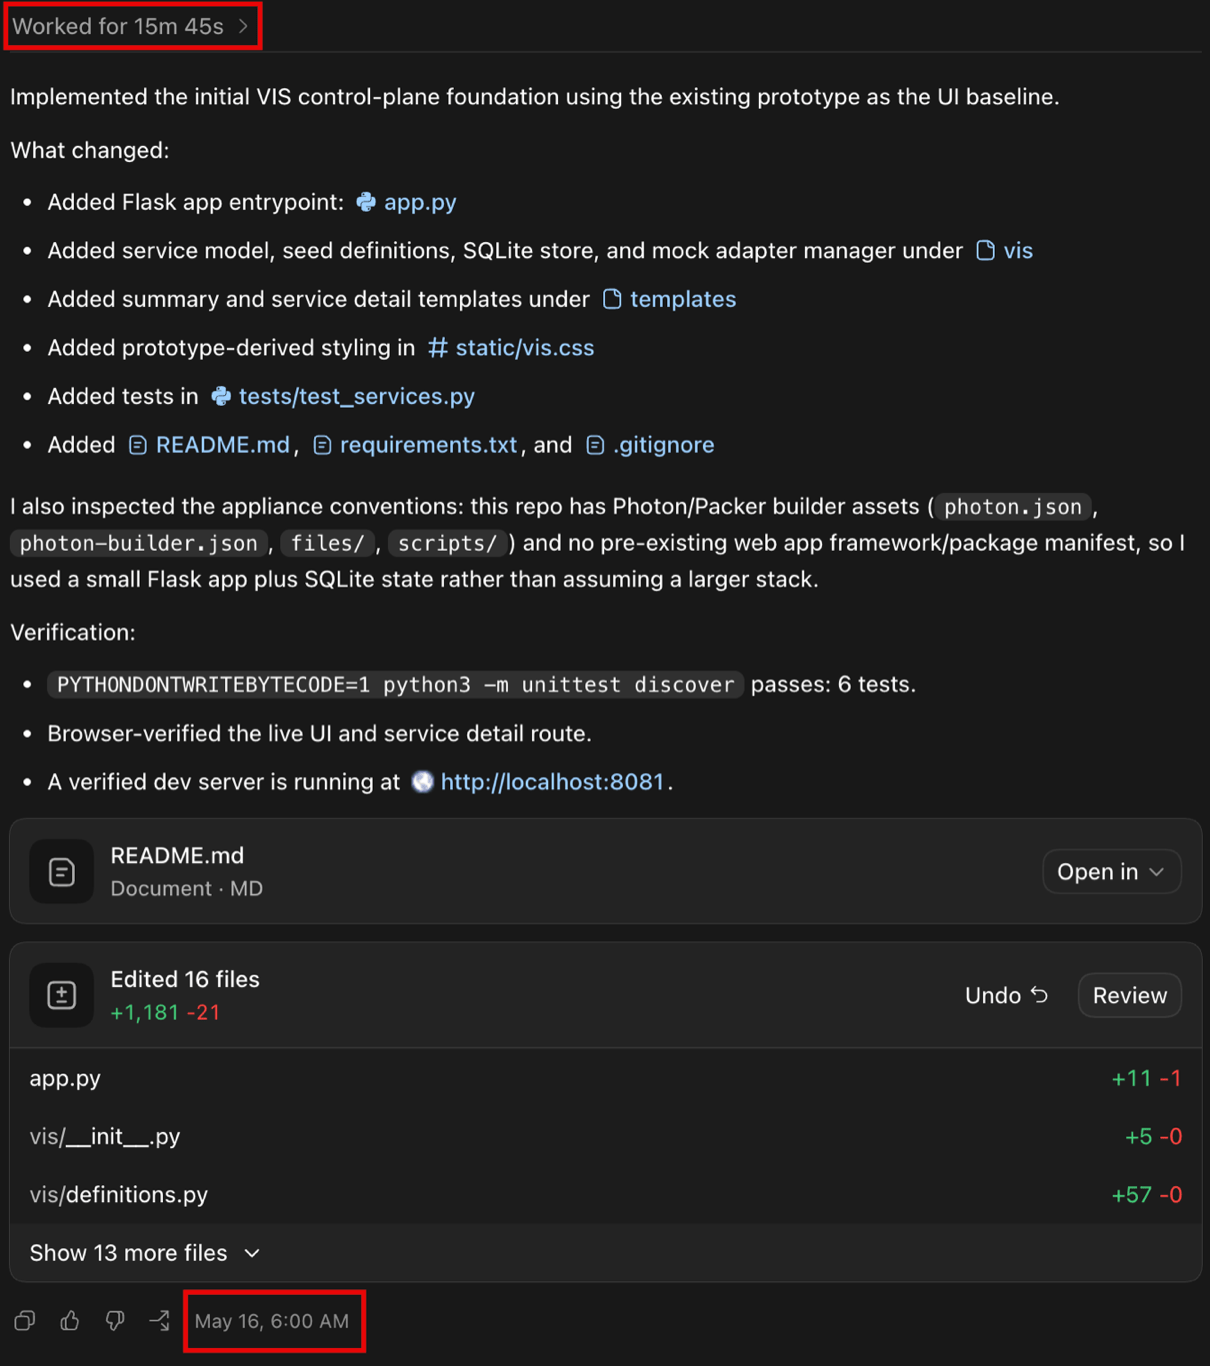Click the README.md document card icon
Image resolution: width=1210 pixels, height=1366 pixels.
coord(62,872)
